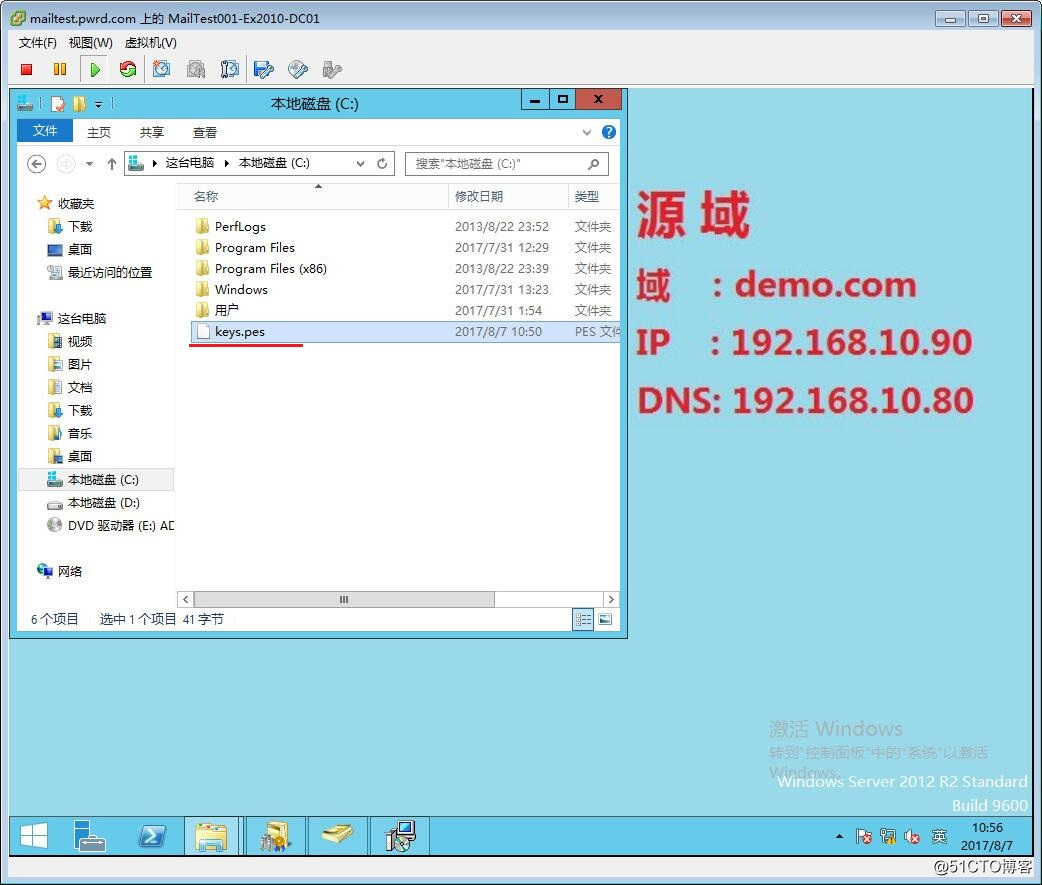Open the 文件 ribbon tab in Explorer

click(x=45, y=131)
